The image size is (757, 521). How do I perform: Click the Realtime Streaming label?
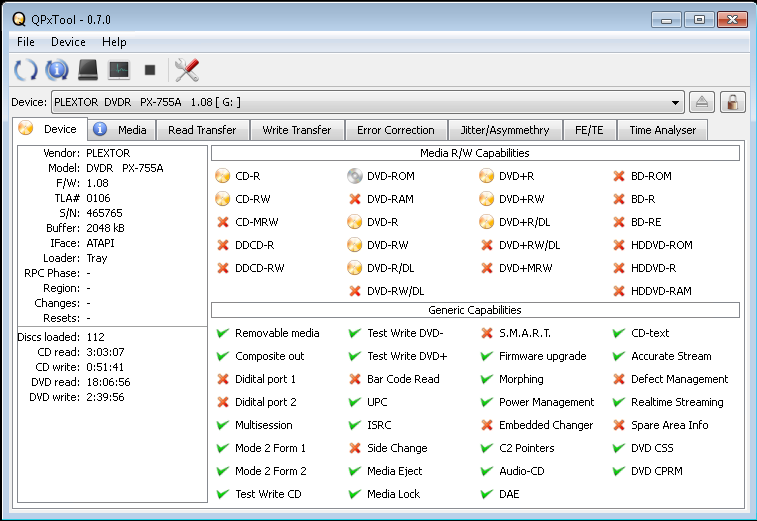[677, 402]
